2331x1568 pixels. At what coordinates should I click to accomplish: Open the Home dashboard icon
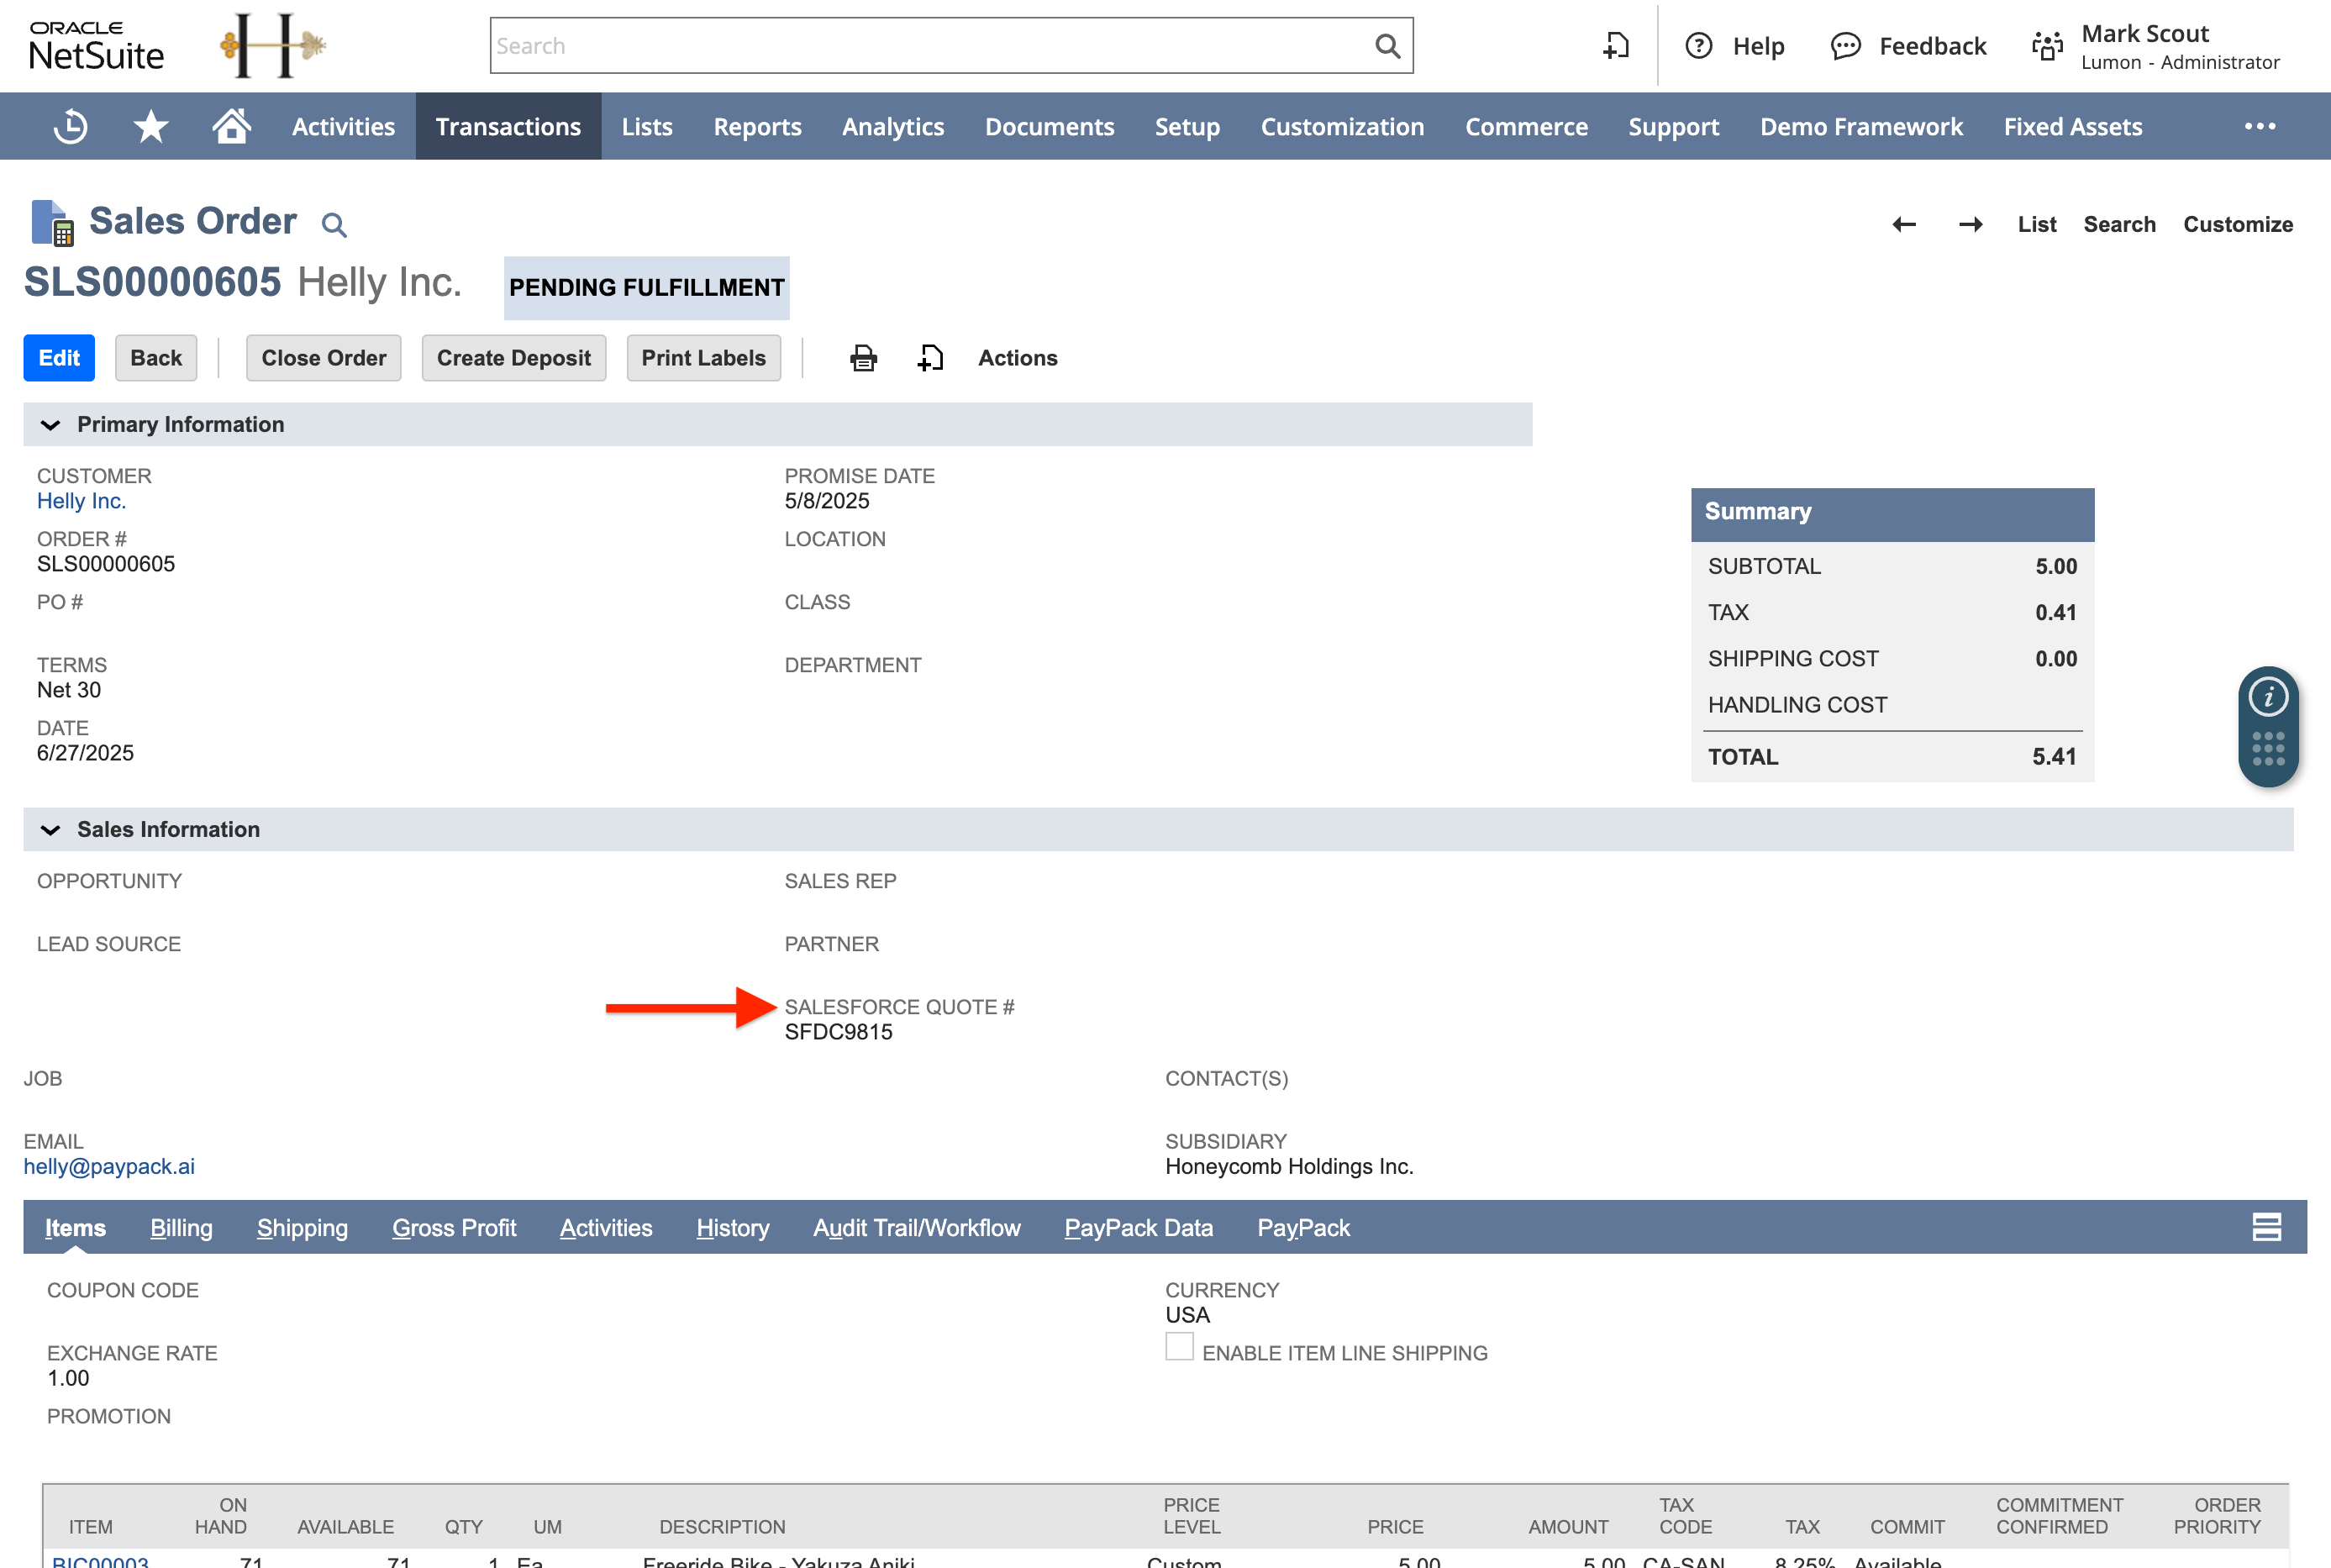pyautogui.click(x=232, y=126)
